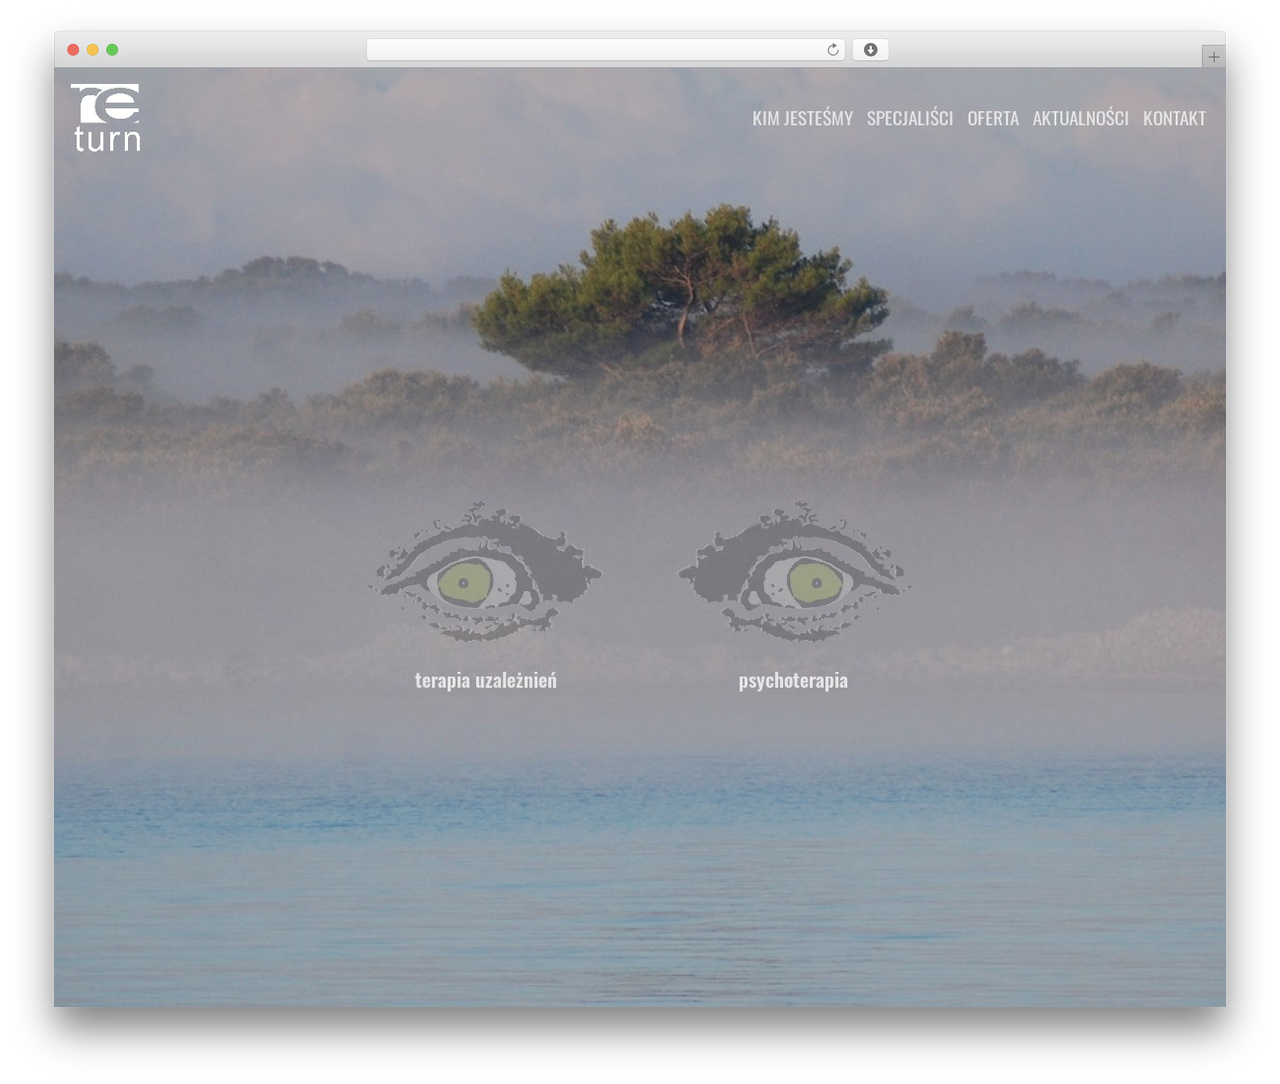Follow the terapia uzależnień link
The height and width of the screenshot is (1084, 1280).
486,680
